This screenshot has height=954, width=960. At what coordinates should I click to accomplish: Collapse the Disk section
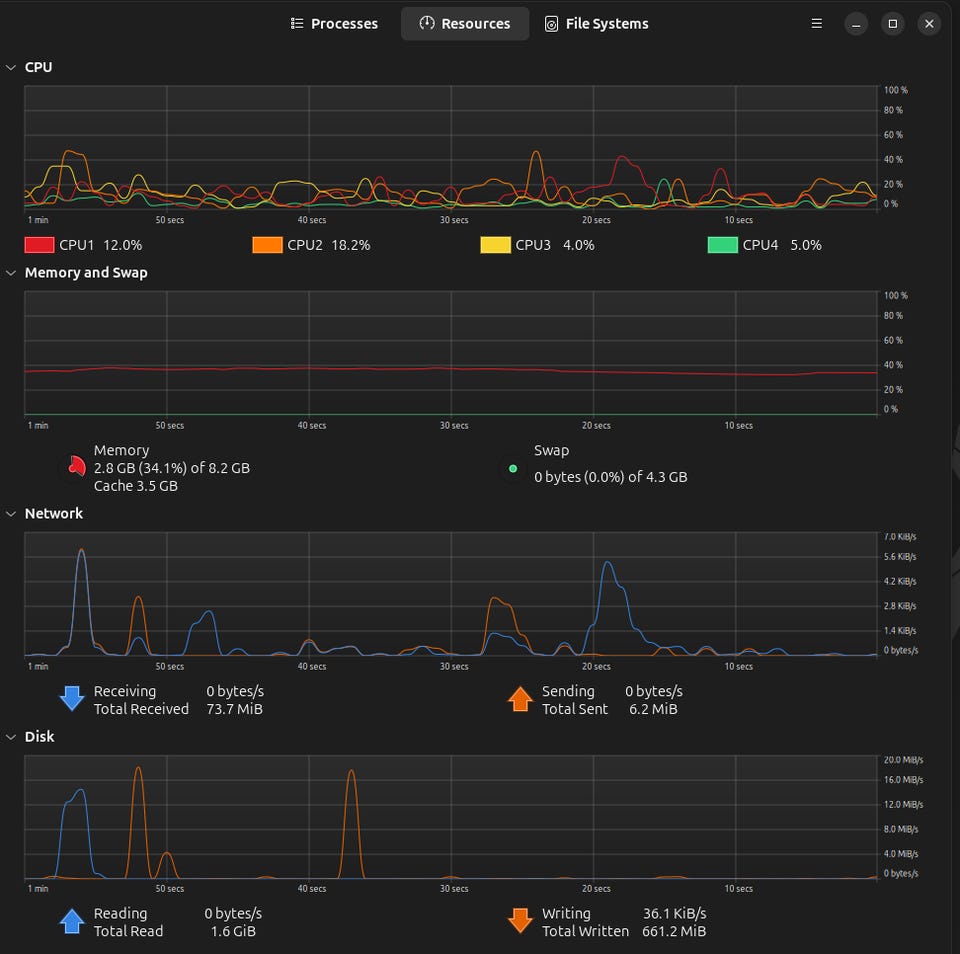click(10, 737)
